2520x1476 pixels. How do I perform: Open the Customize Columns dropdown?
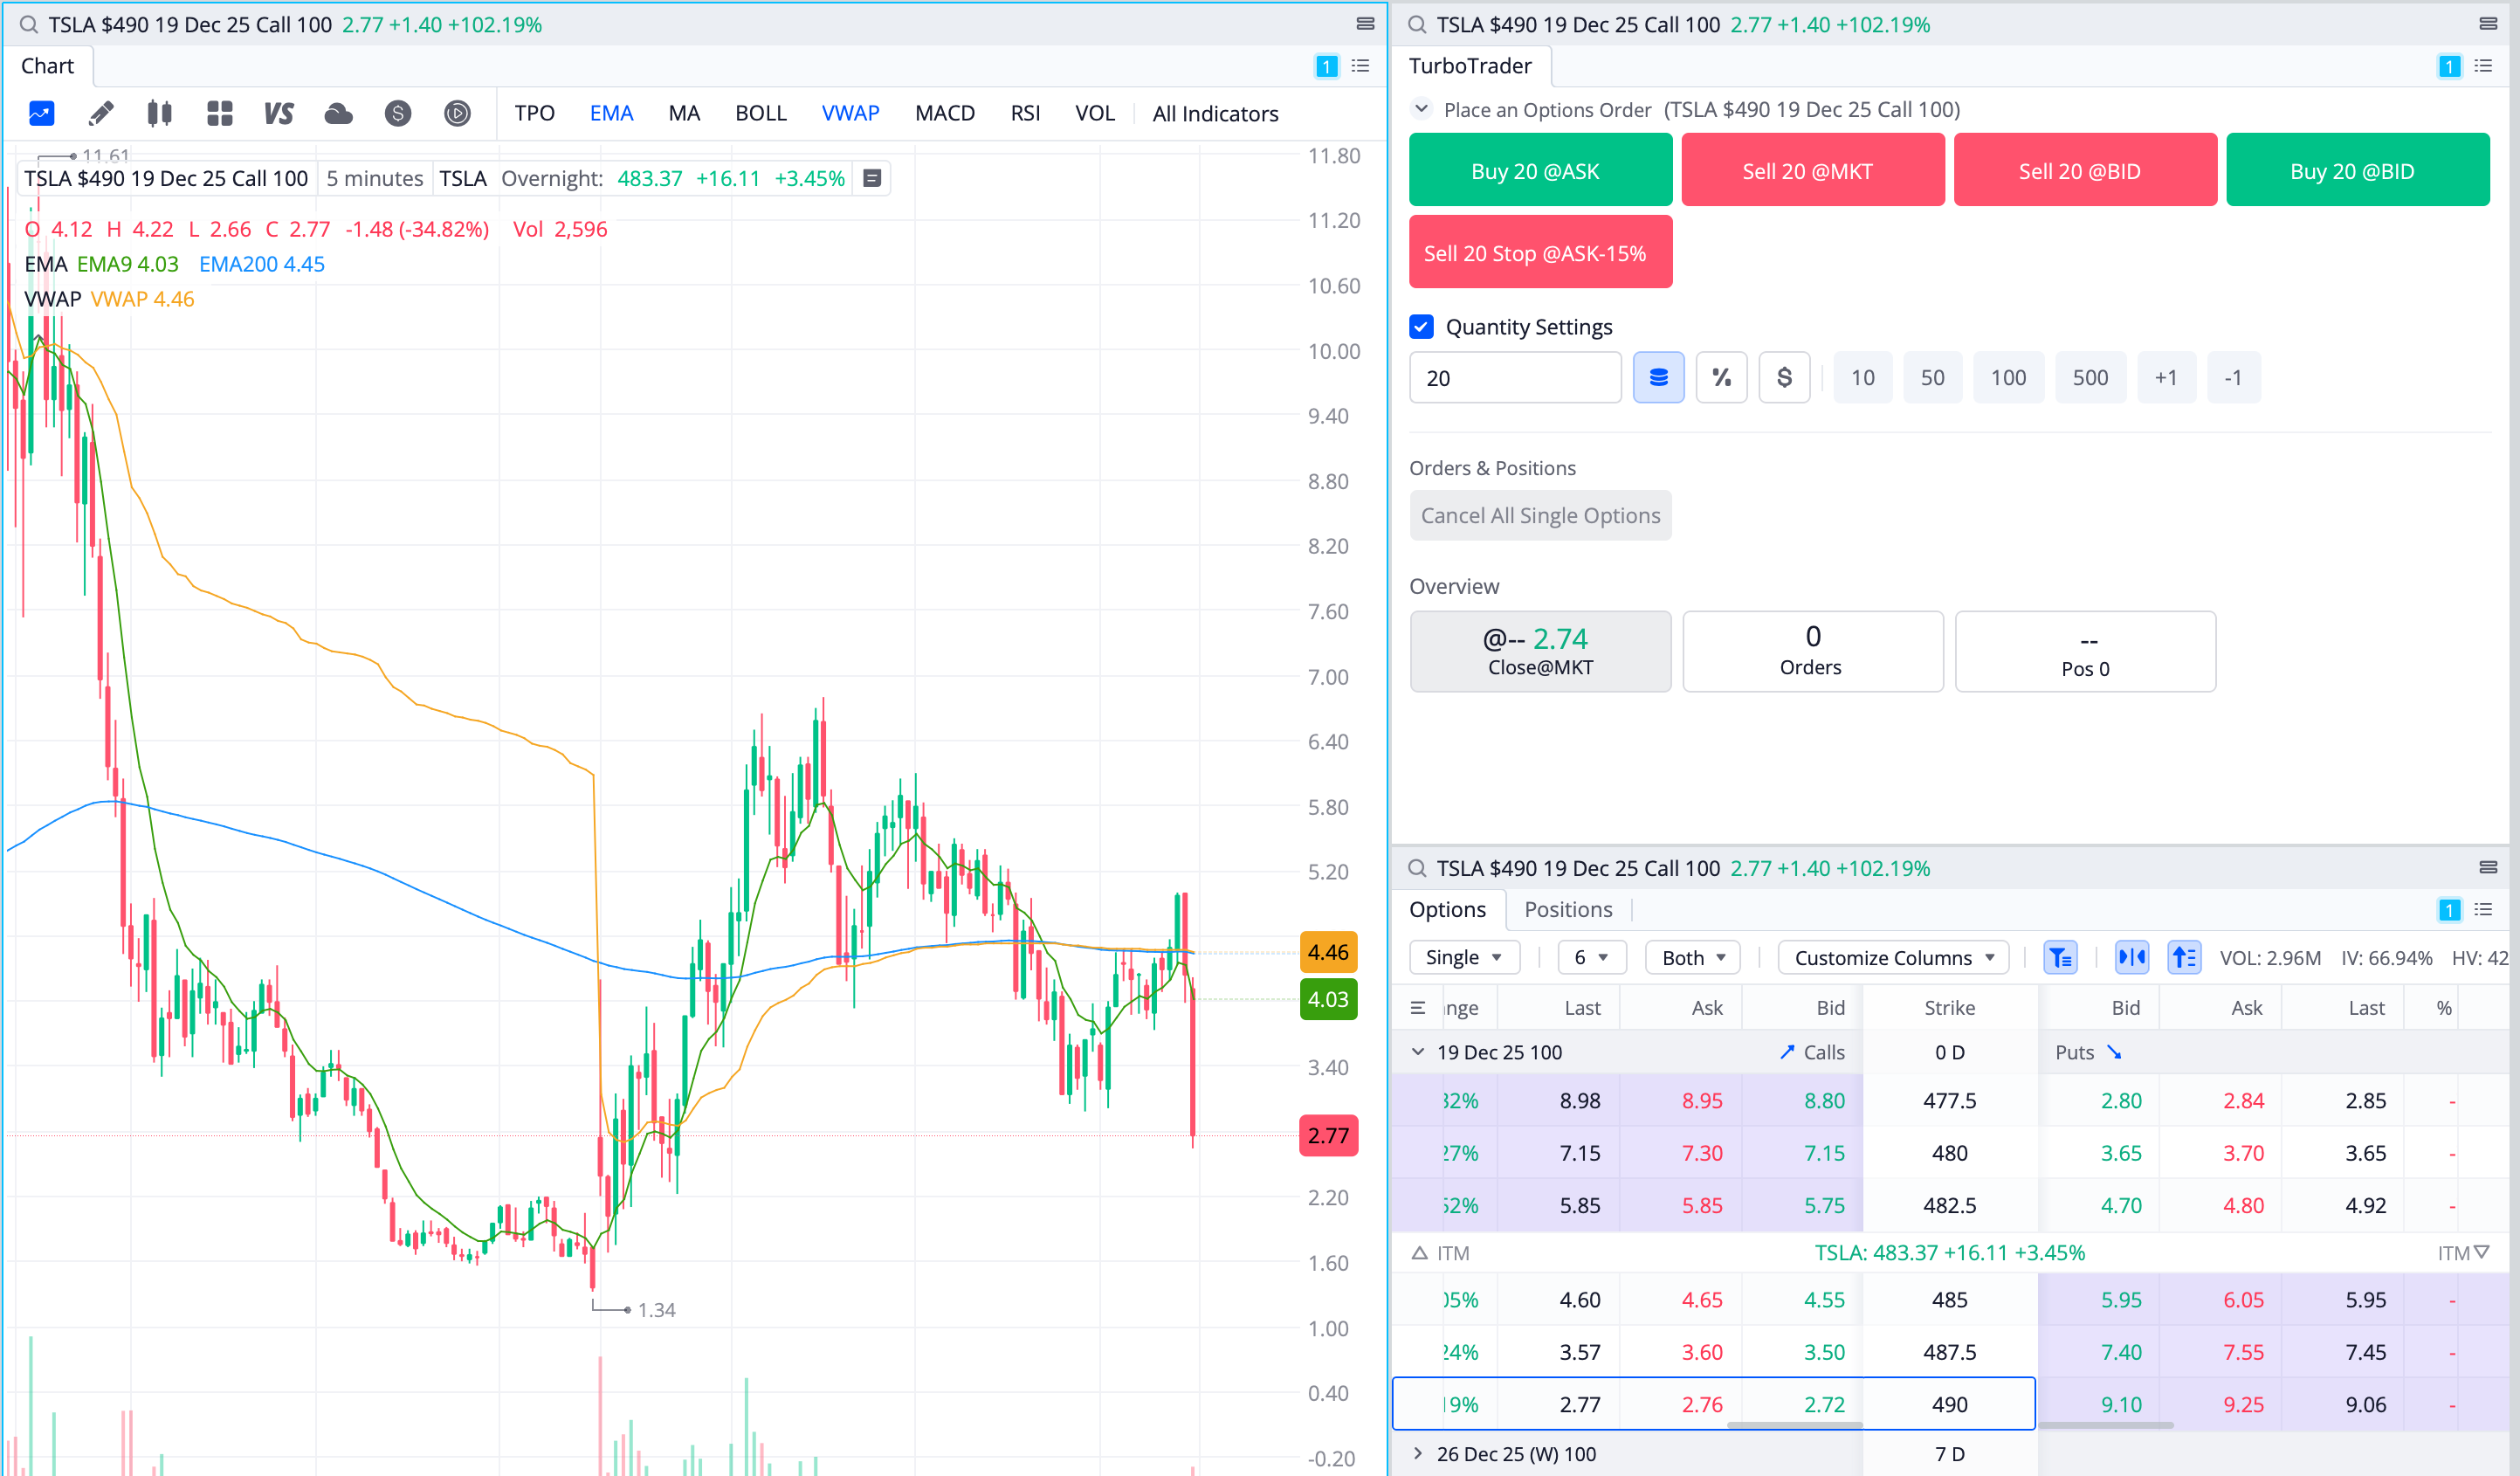[x=1893, y=957]
